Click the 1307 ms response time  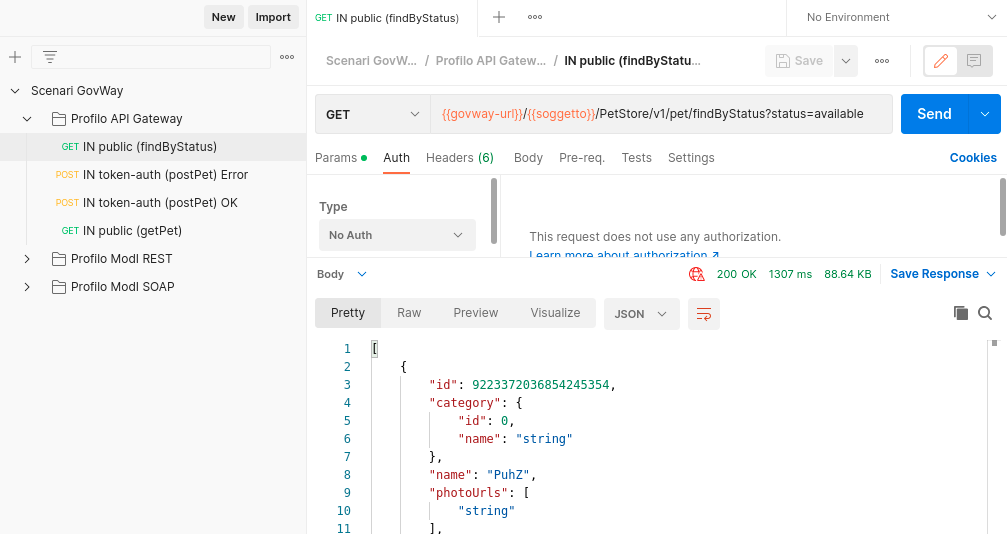coord(790,274)
